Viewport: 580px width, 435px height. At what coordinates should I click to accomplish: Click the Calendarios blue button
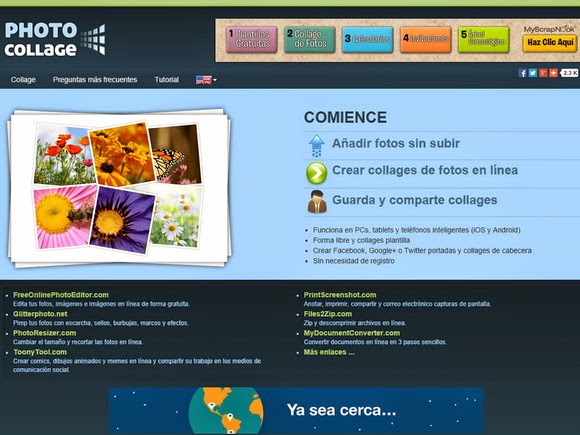(368, 39)
